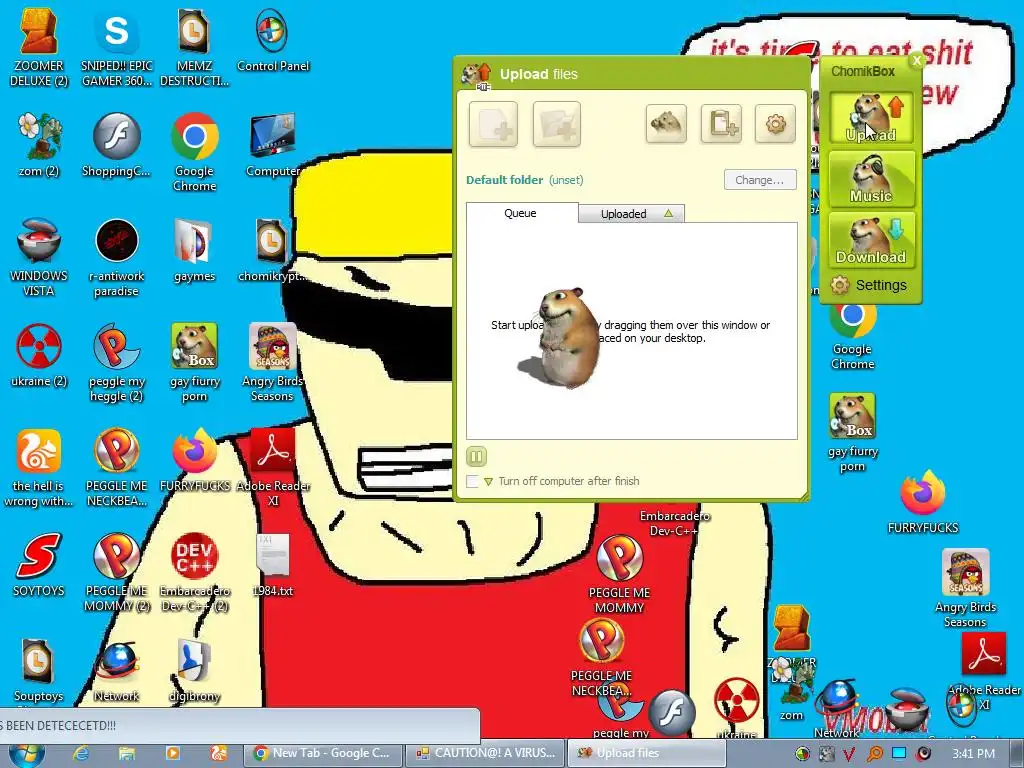Click the green triangle on the Uploaded tab
This screenshot has width=1024, height=768.
pos(668,214)
